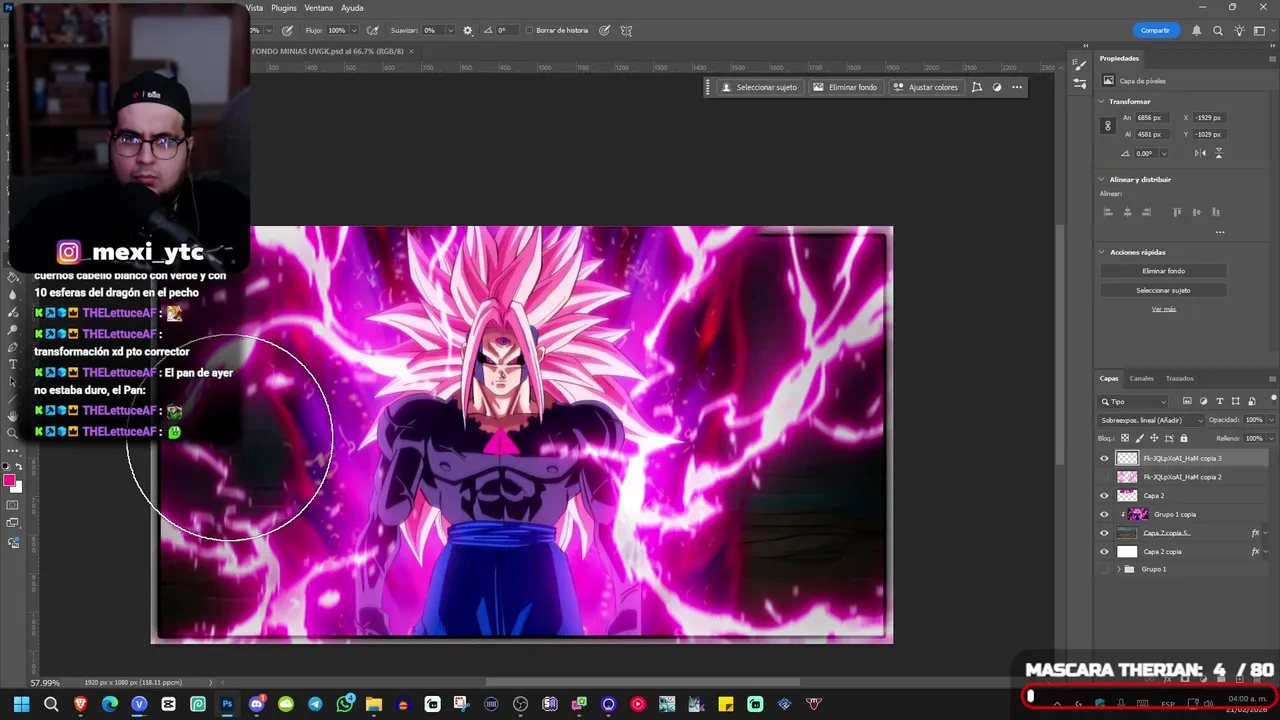This screenshot has height=720, width=1280.
Task: Click Eliminar fondo in Acciones rápidas
Action: tap(1163, 271)
